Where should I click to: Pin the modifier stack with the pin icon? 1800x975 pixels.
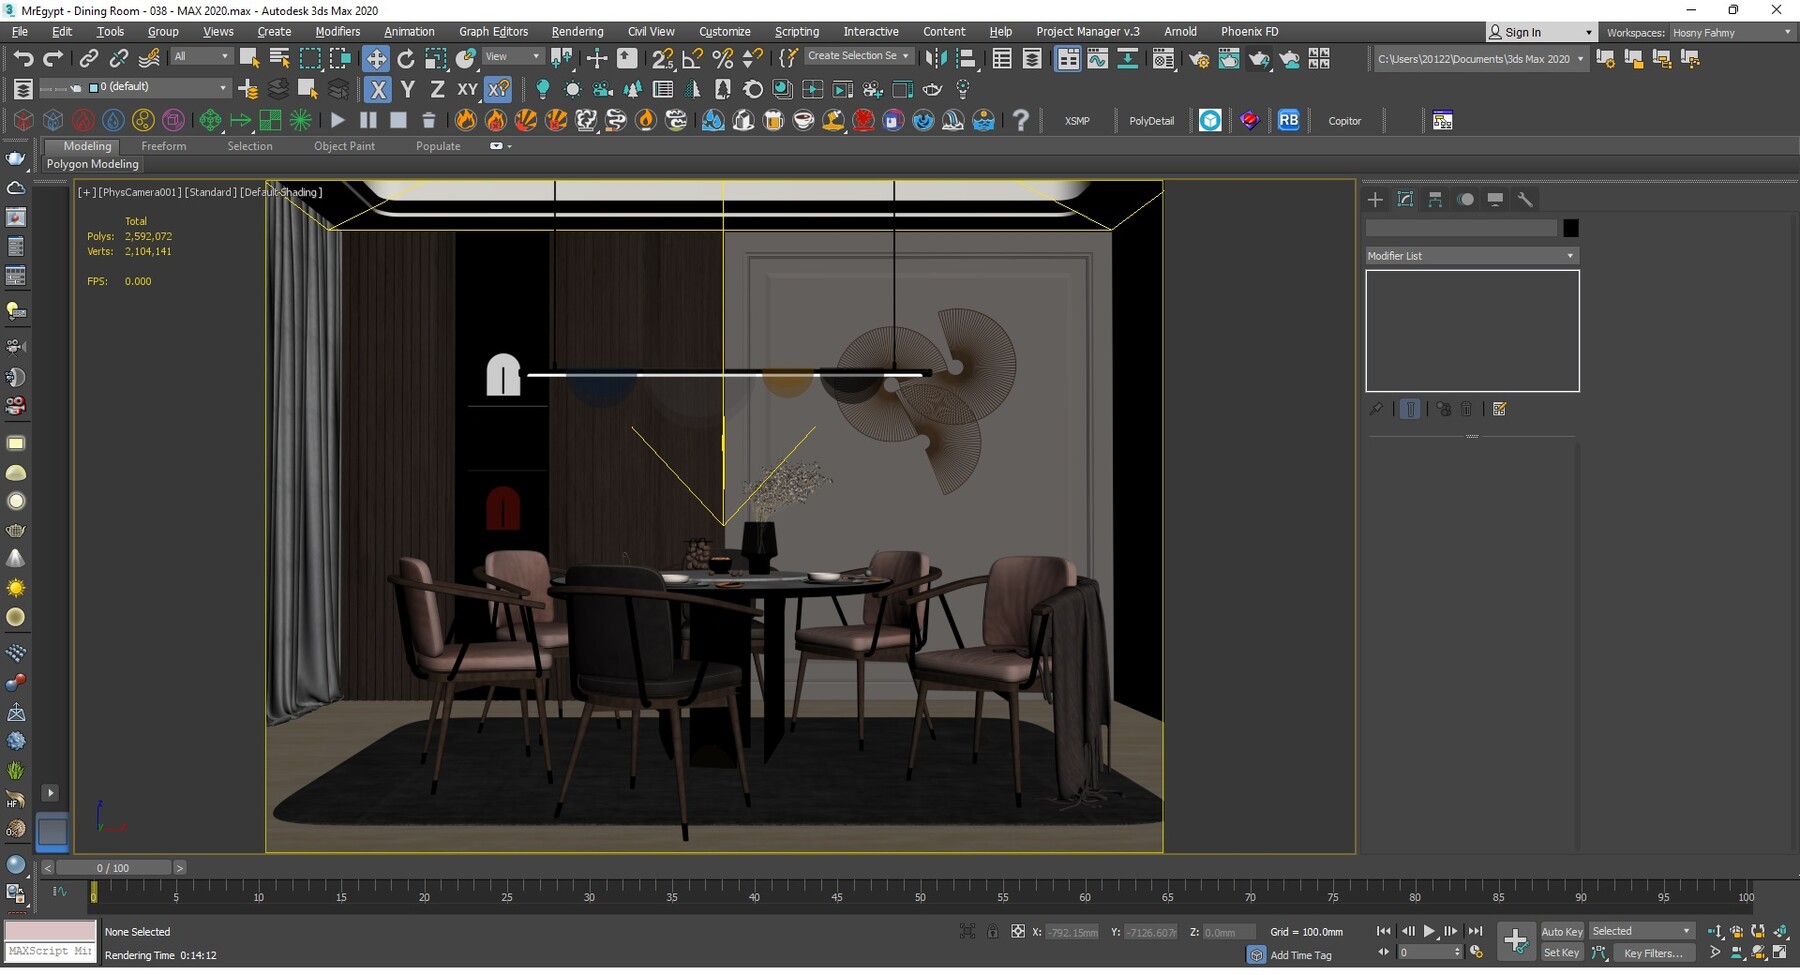(1376, 408)
